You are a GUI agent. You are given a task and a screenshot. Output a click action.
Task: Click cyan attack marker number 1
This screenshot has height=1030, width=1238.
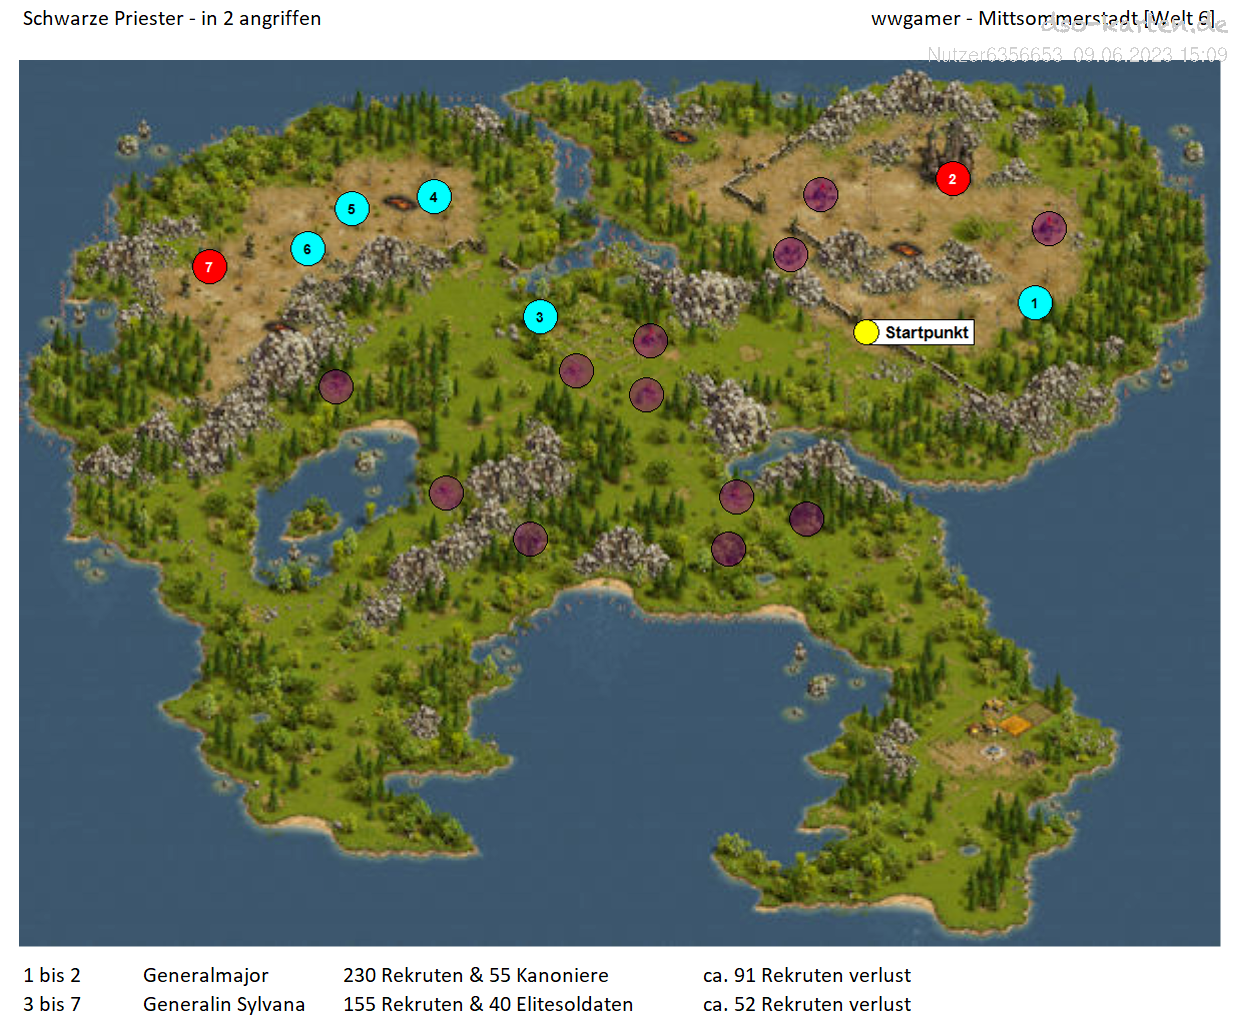pyautogui.click(x=1034, y=302)
